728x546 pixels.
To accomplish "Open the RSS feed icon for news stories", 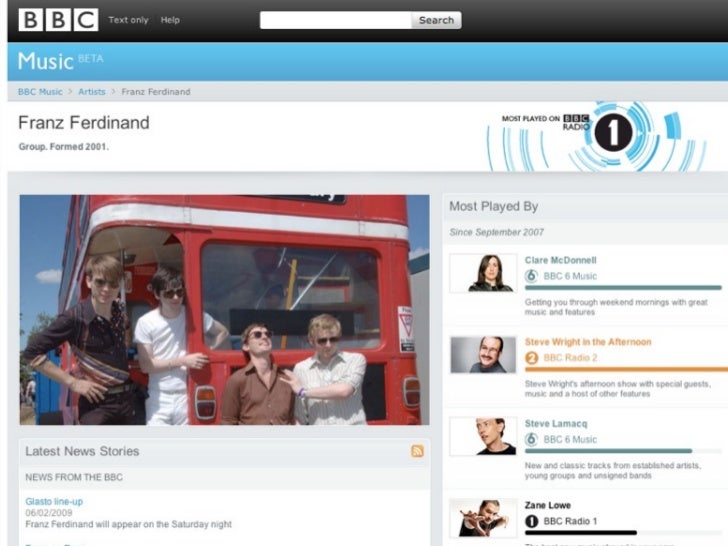I will pos(417,451).
